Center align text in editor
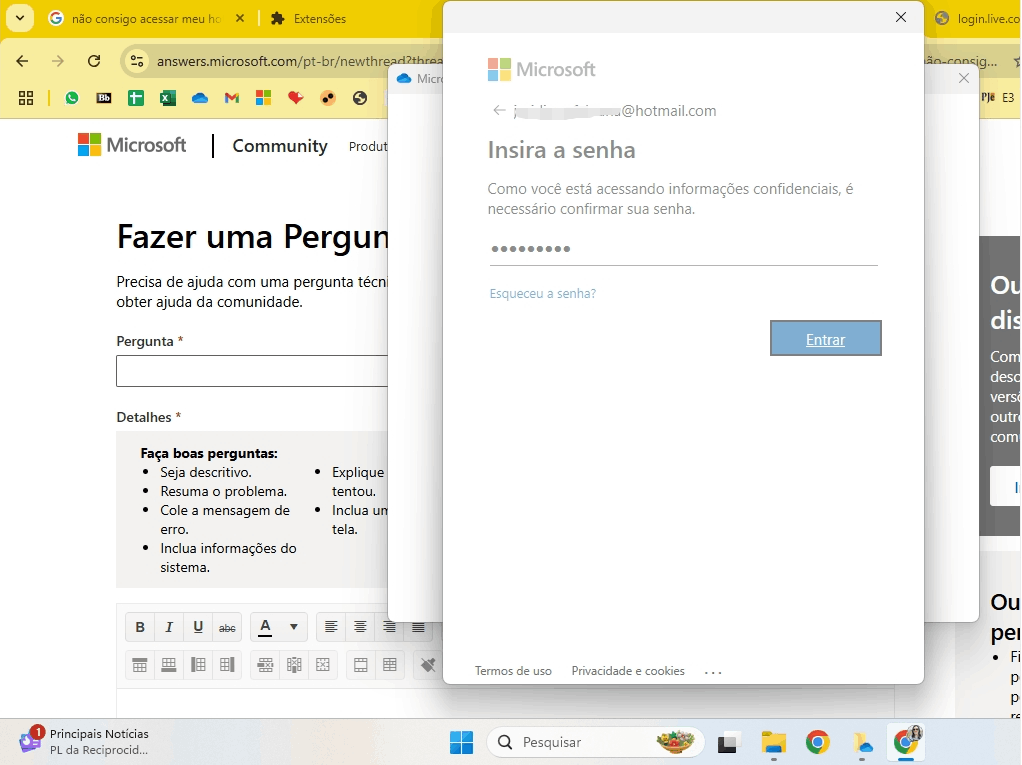The image size is (1022, 765). (360, 627)
